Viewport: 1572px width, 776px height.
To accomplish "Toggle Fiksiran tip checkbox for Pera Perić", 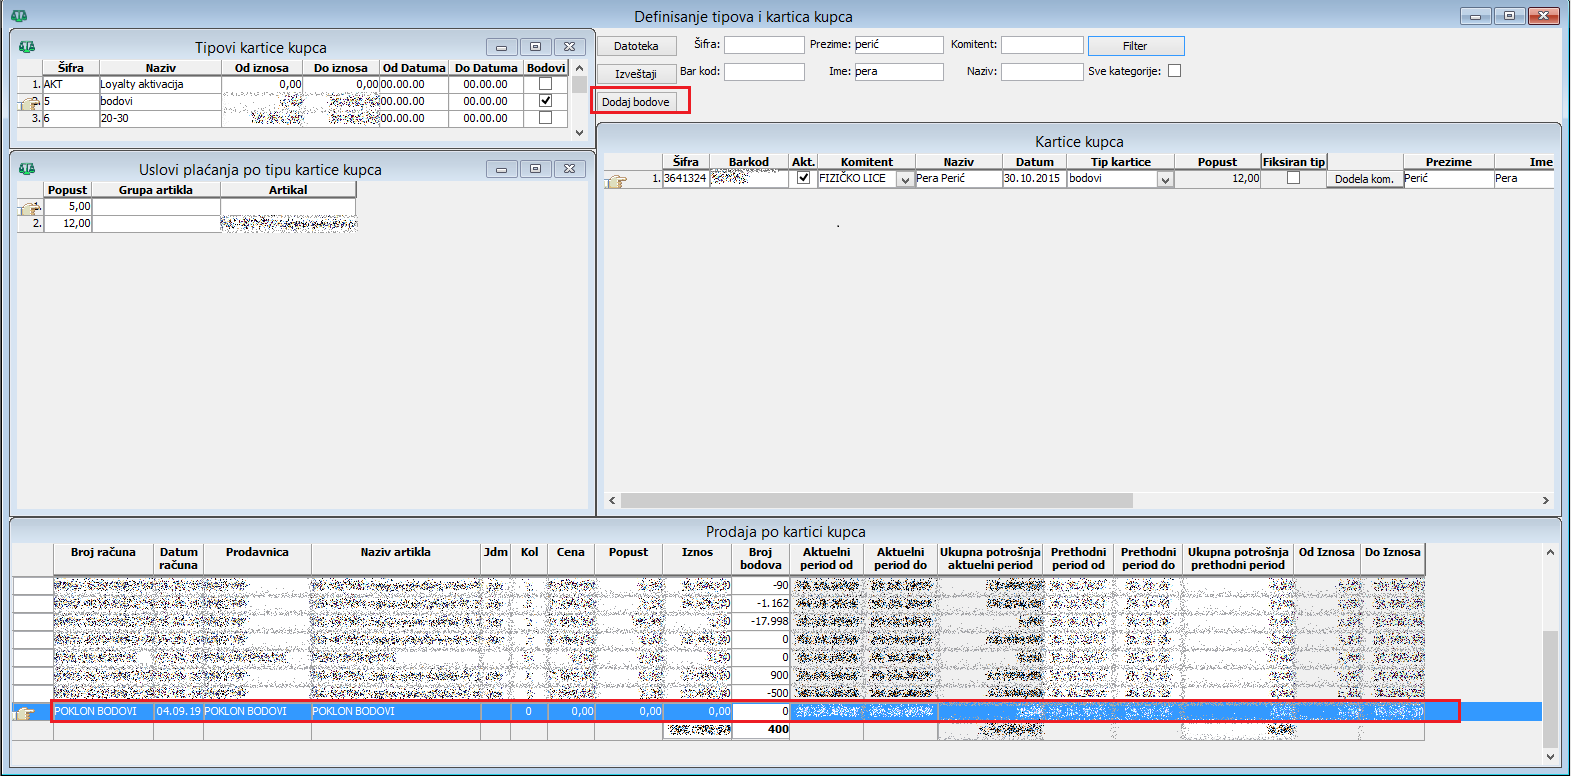I will point(1293,178).
